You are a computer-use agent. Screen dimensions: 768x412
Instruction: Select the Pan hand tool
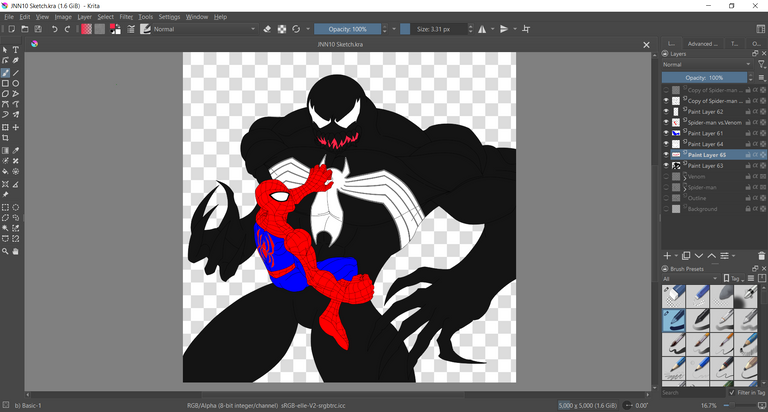(x=16, y=251)
